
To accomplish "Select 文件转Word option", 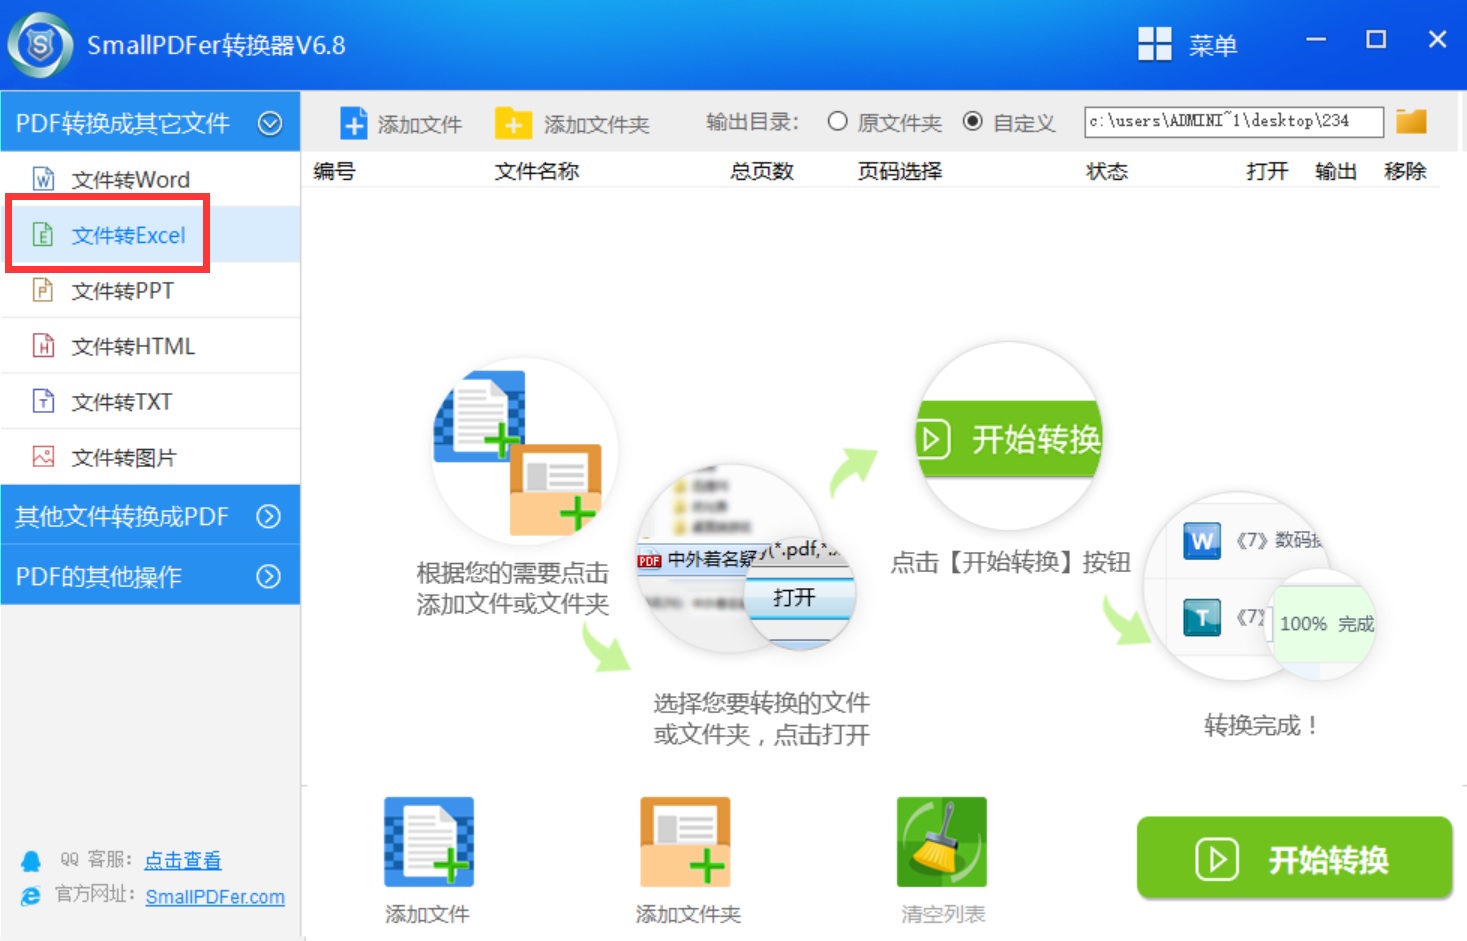I will 150,179.
